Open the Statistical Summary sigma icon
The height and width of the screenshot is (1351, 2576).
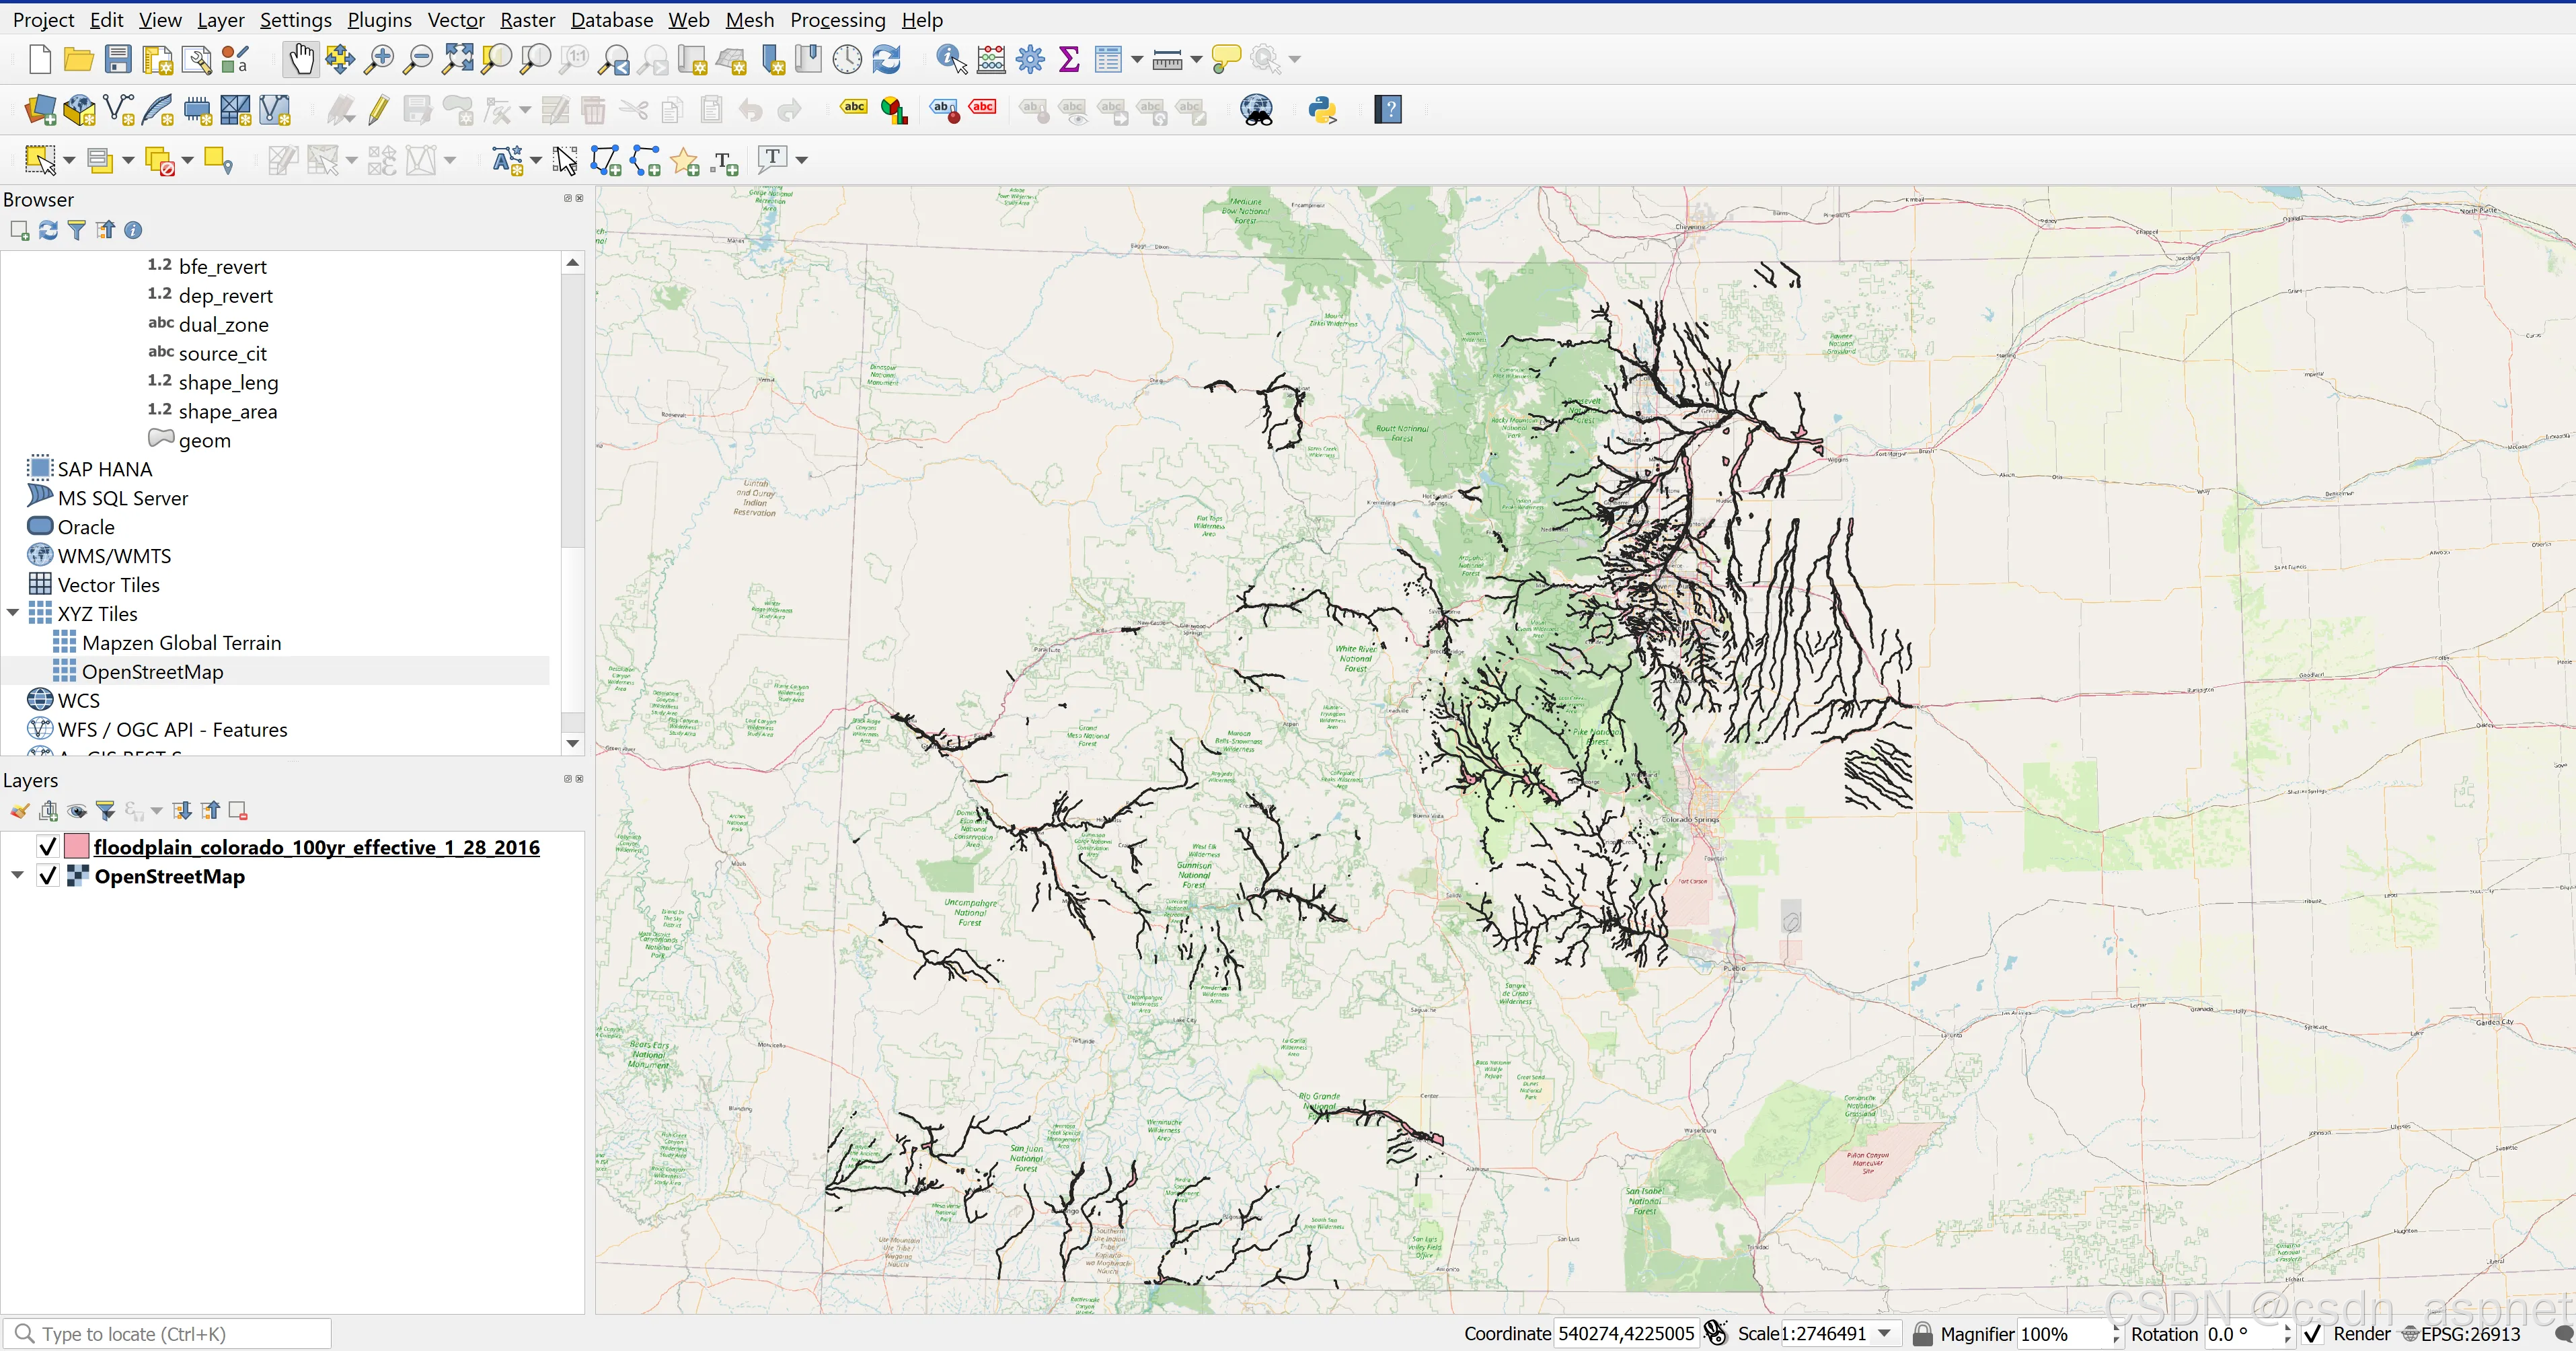(1069, 60)
